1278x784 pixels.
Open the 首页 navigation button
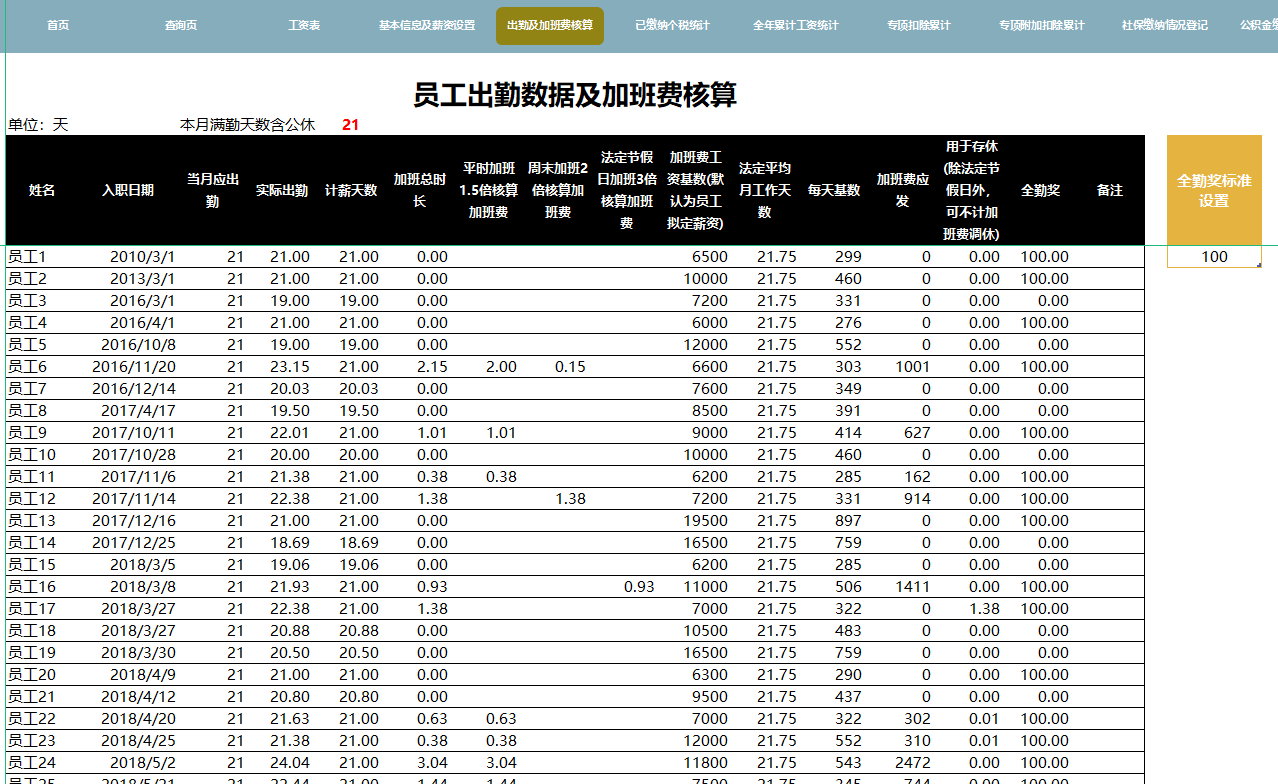coord(56,26)
